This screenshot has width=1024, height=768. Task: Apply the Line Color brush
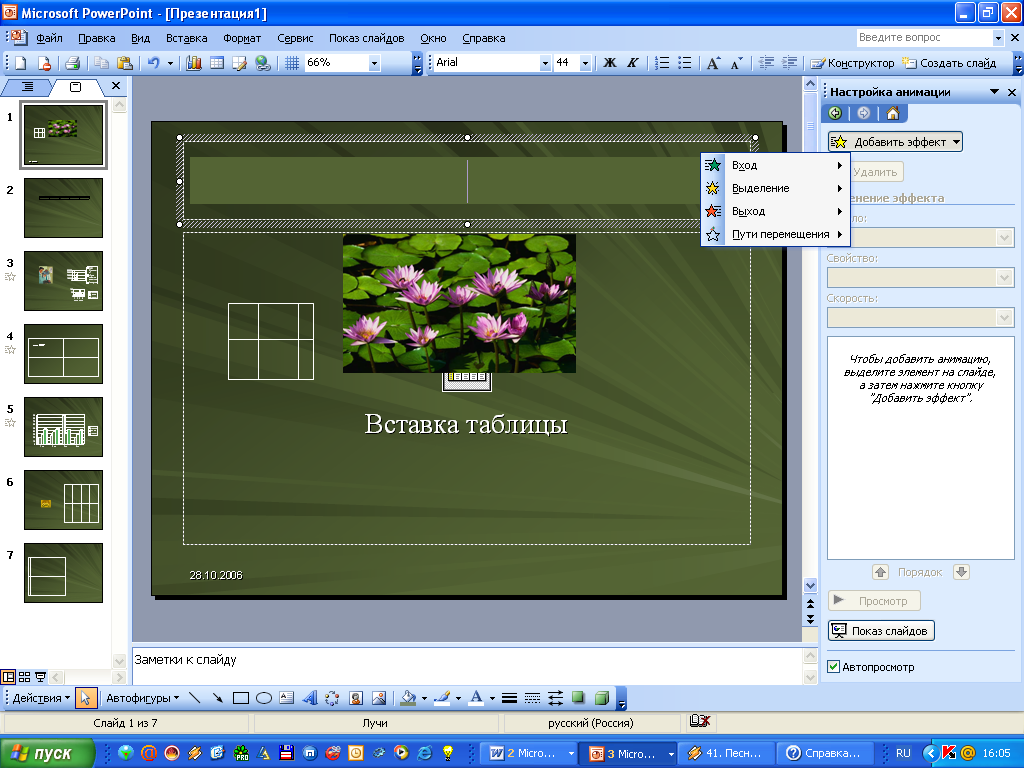pos(442,698)
